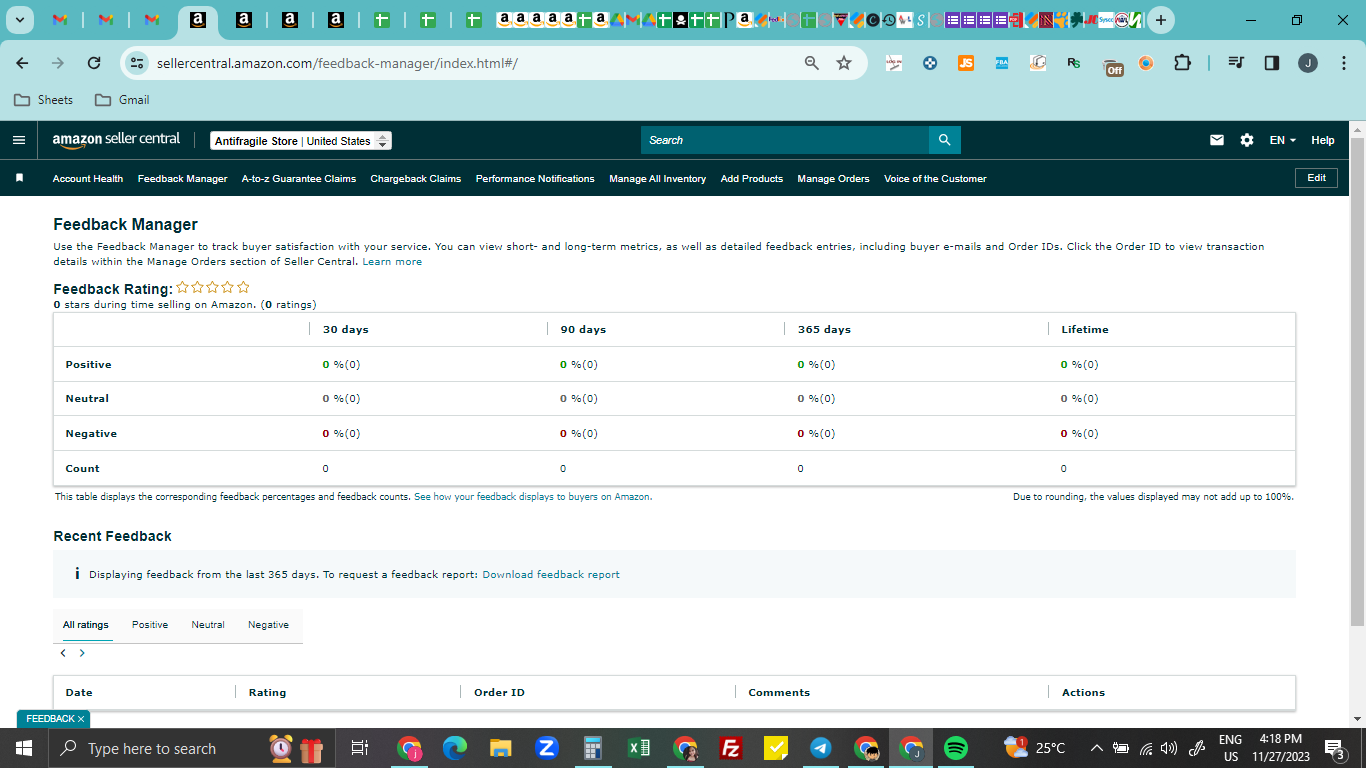
Task: Open the Help link
Action: click(1323, 140)
